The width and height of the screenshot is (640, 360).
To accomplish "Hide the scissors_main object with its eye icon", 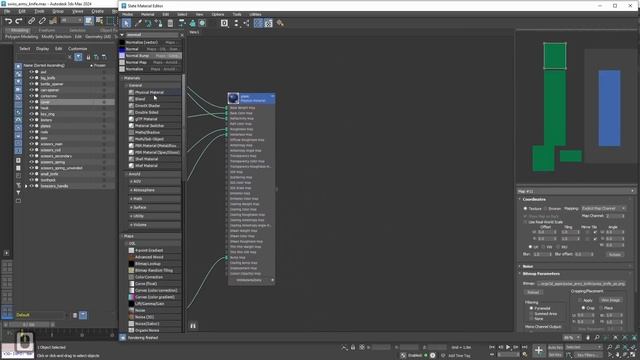I will click(x=31, y=144).
